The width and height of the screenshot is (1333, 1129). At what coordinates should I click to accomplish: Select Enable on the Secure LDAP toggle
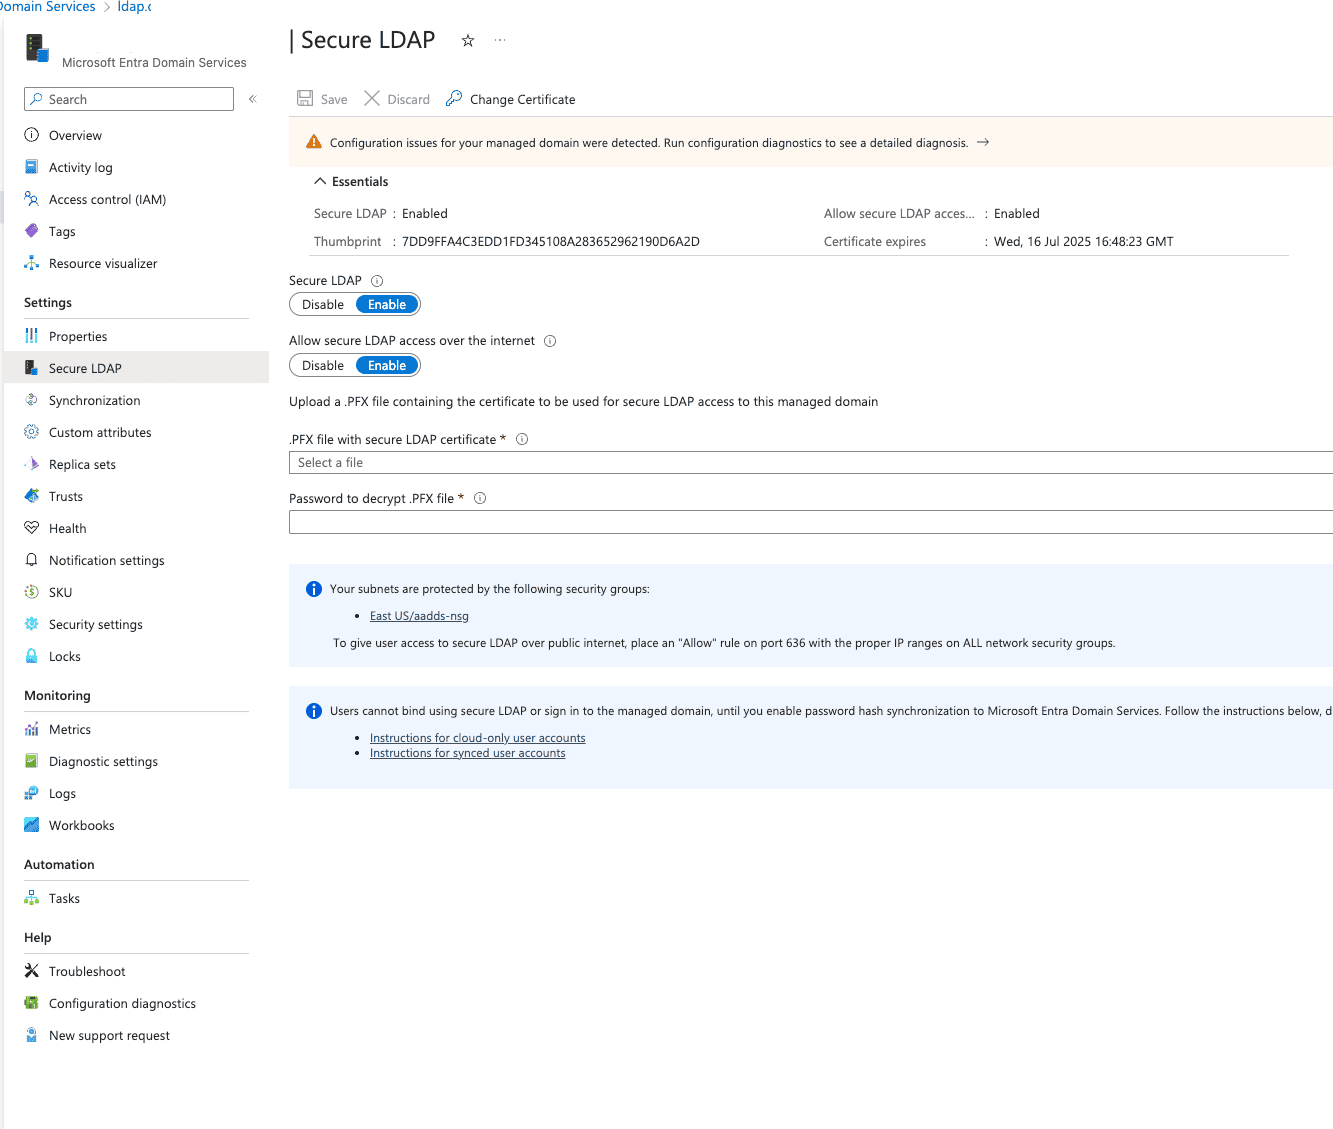point(387,305)
